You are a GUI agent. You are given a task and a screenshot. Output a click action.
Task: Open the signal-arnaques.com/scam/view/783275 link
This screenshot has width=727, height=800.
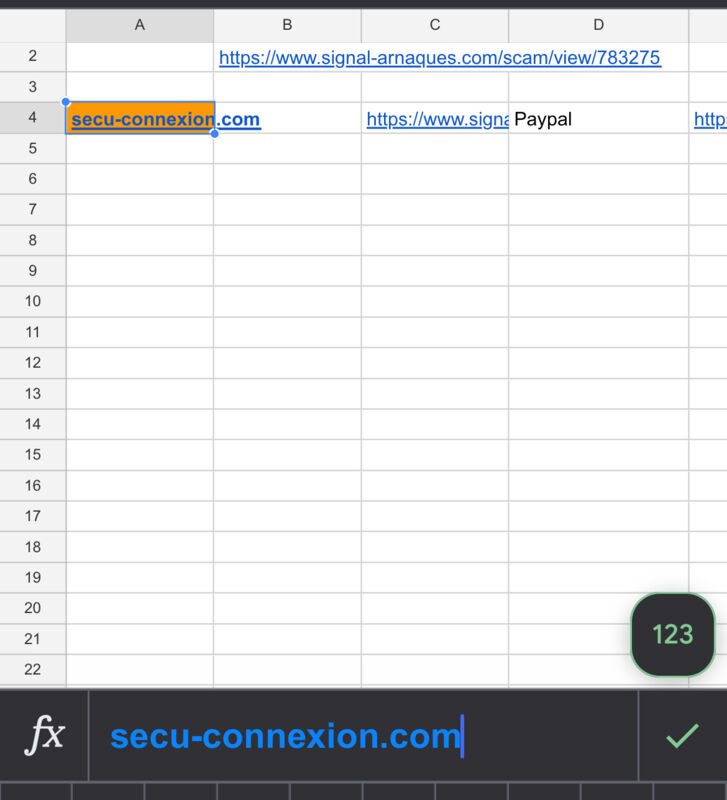click(x=440, y=58)
